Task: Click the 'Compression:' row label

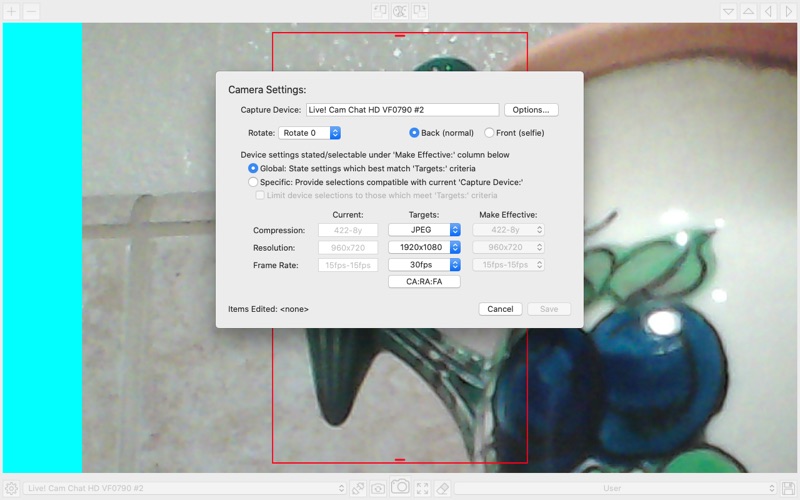Action: (279, 230)
